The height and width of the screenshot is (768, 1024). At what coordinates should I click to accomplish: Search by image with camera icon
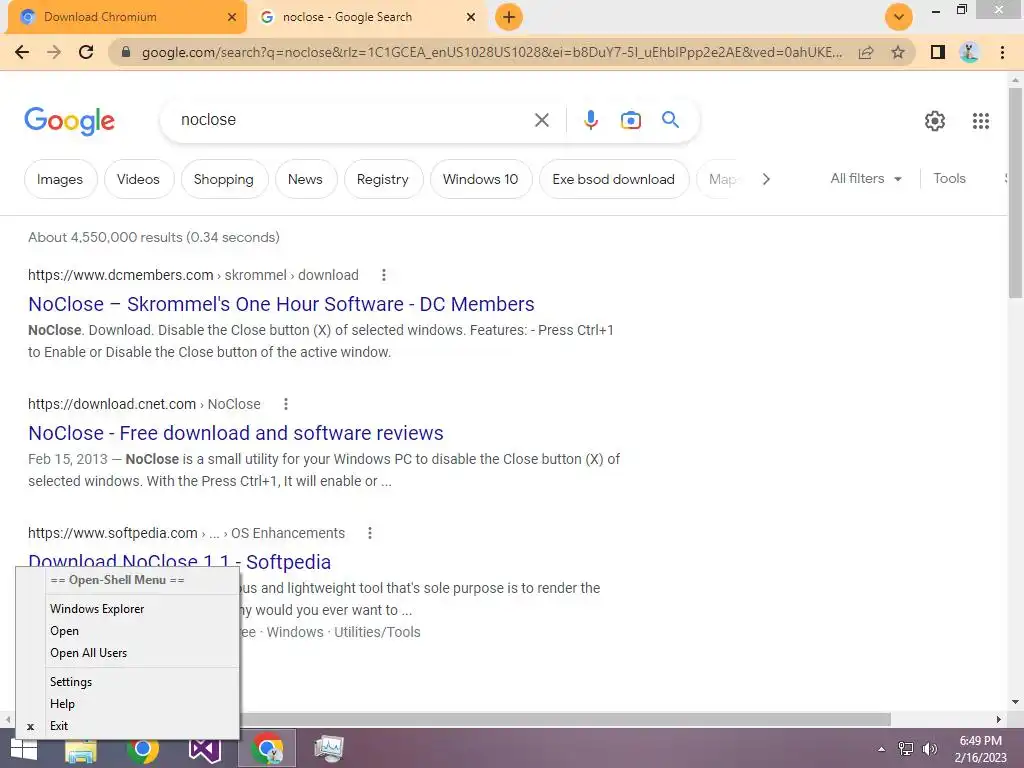(x=630, y=120)
